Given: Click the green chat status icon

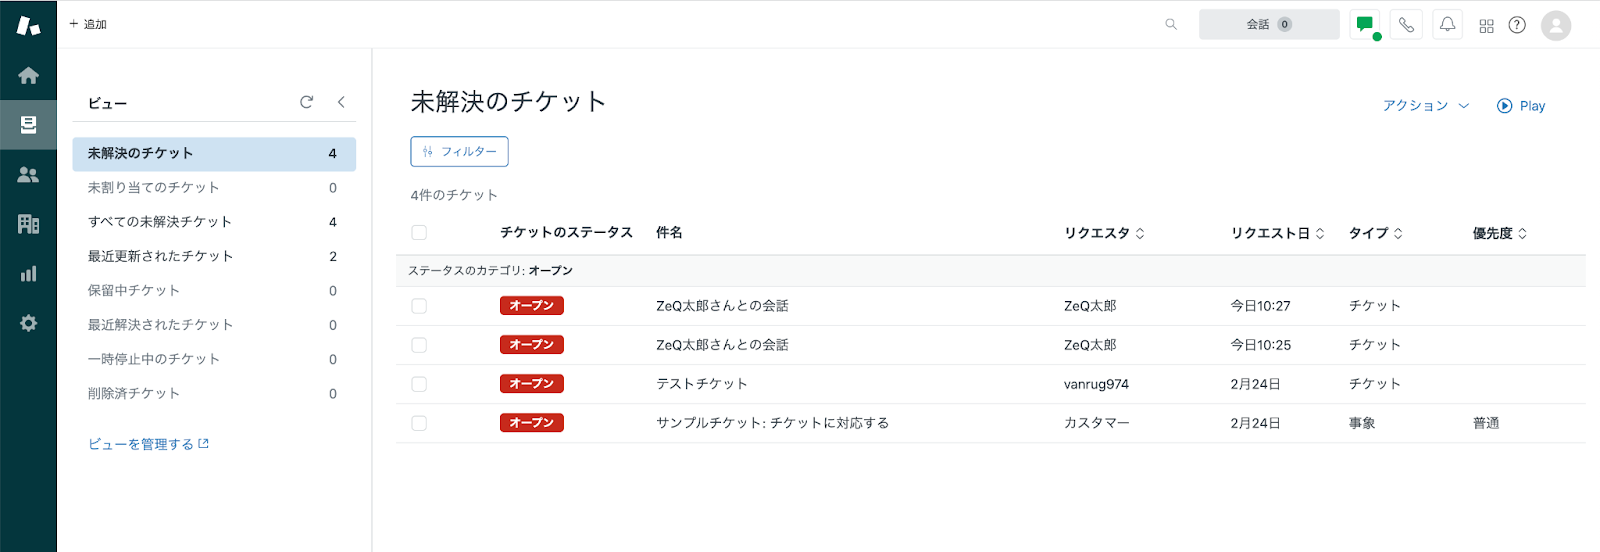Looking at the screenshot, I should [1365, 25].
